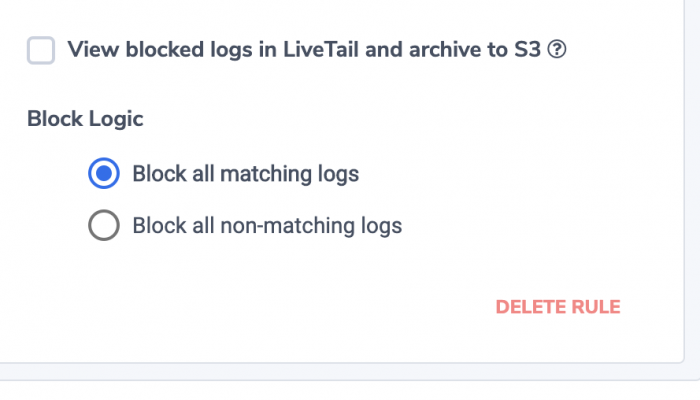Click the word 'LiveTail' in the checkbox label
Image resolution: width=700 pixels, height=400 pixels.
pos(321,49)
